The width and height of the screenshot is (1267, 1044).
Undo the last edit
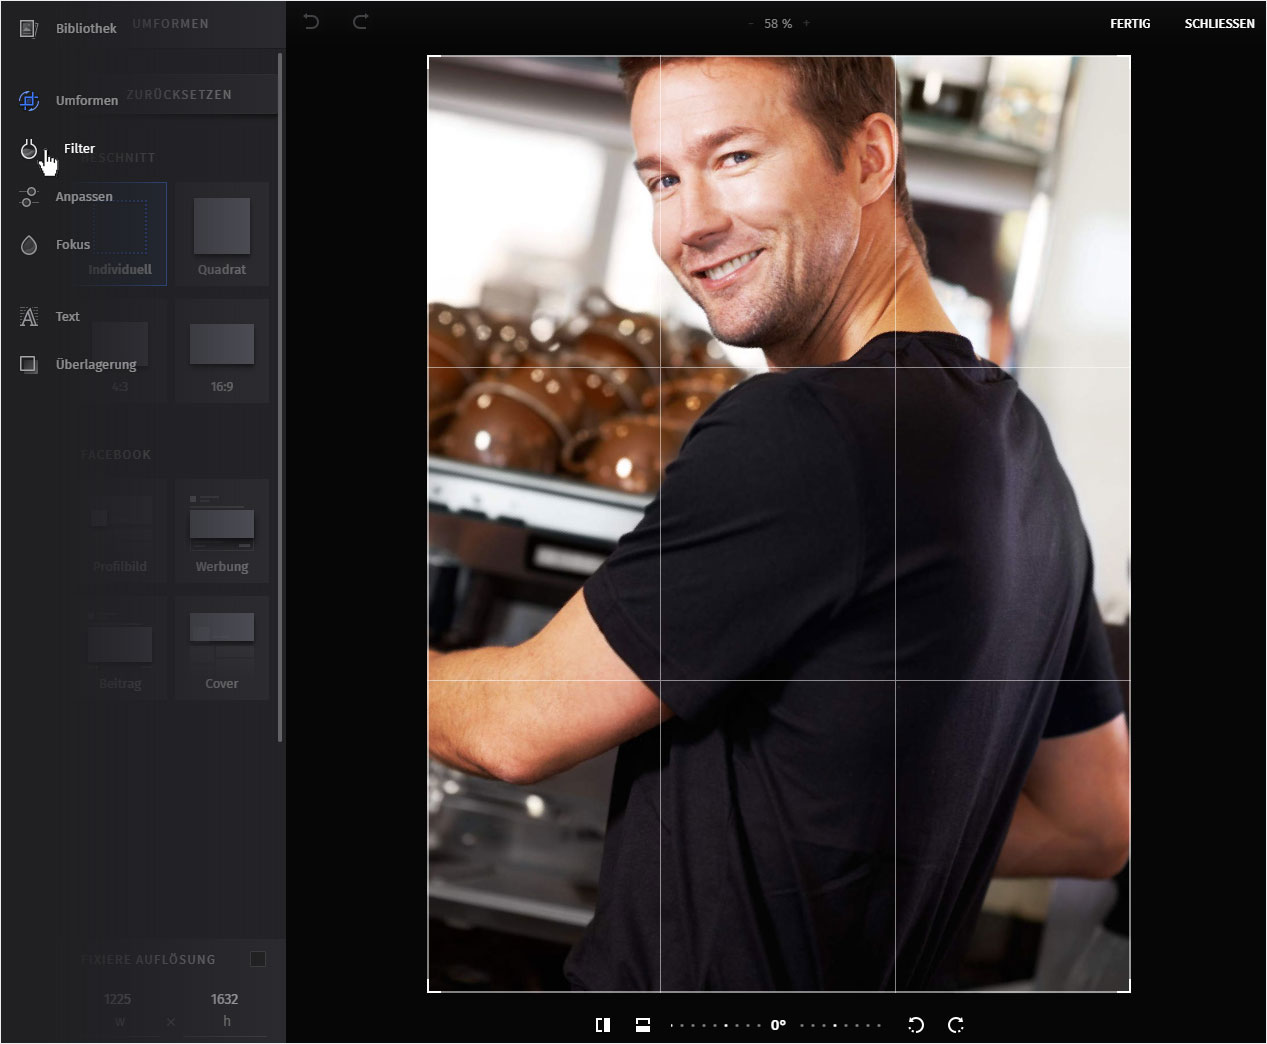311,21
